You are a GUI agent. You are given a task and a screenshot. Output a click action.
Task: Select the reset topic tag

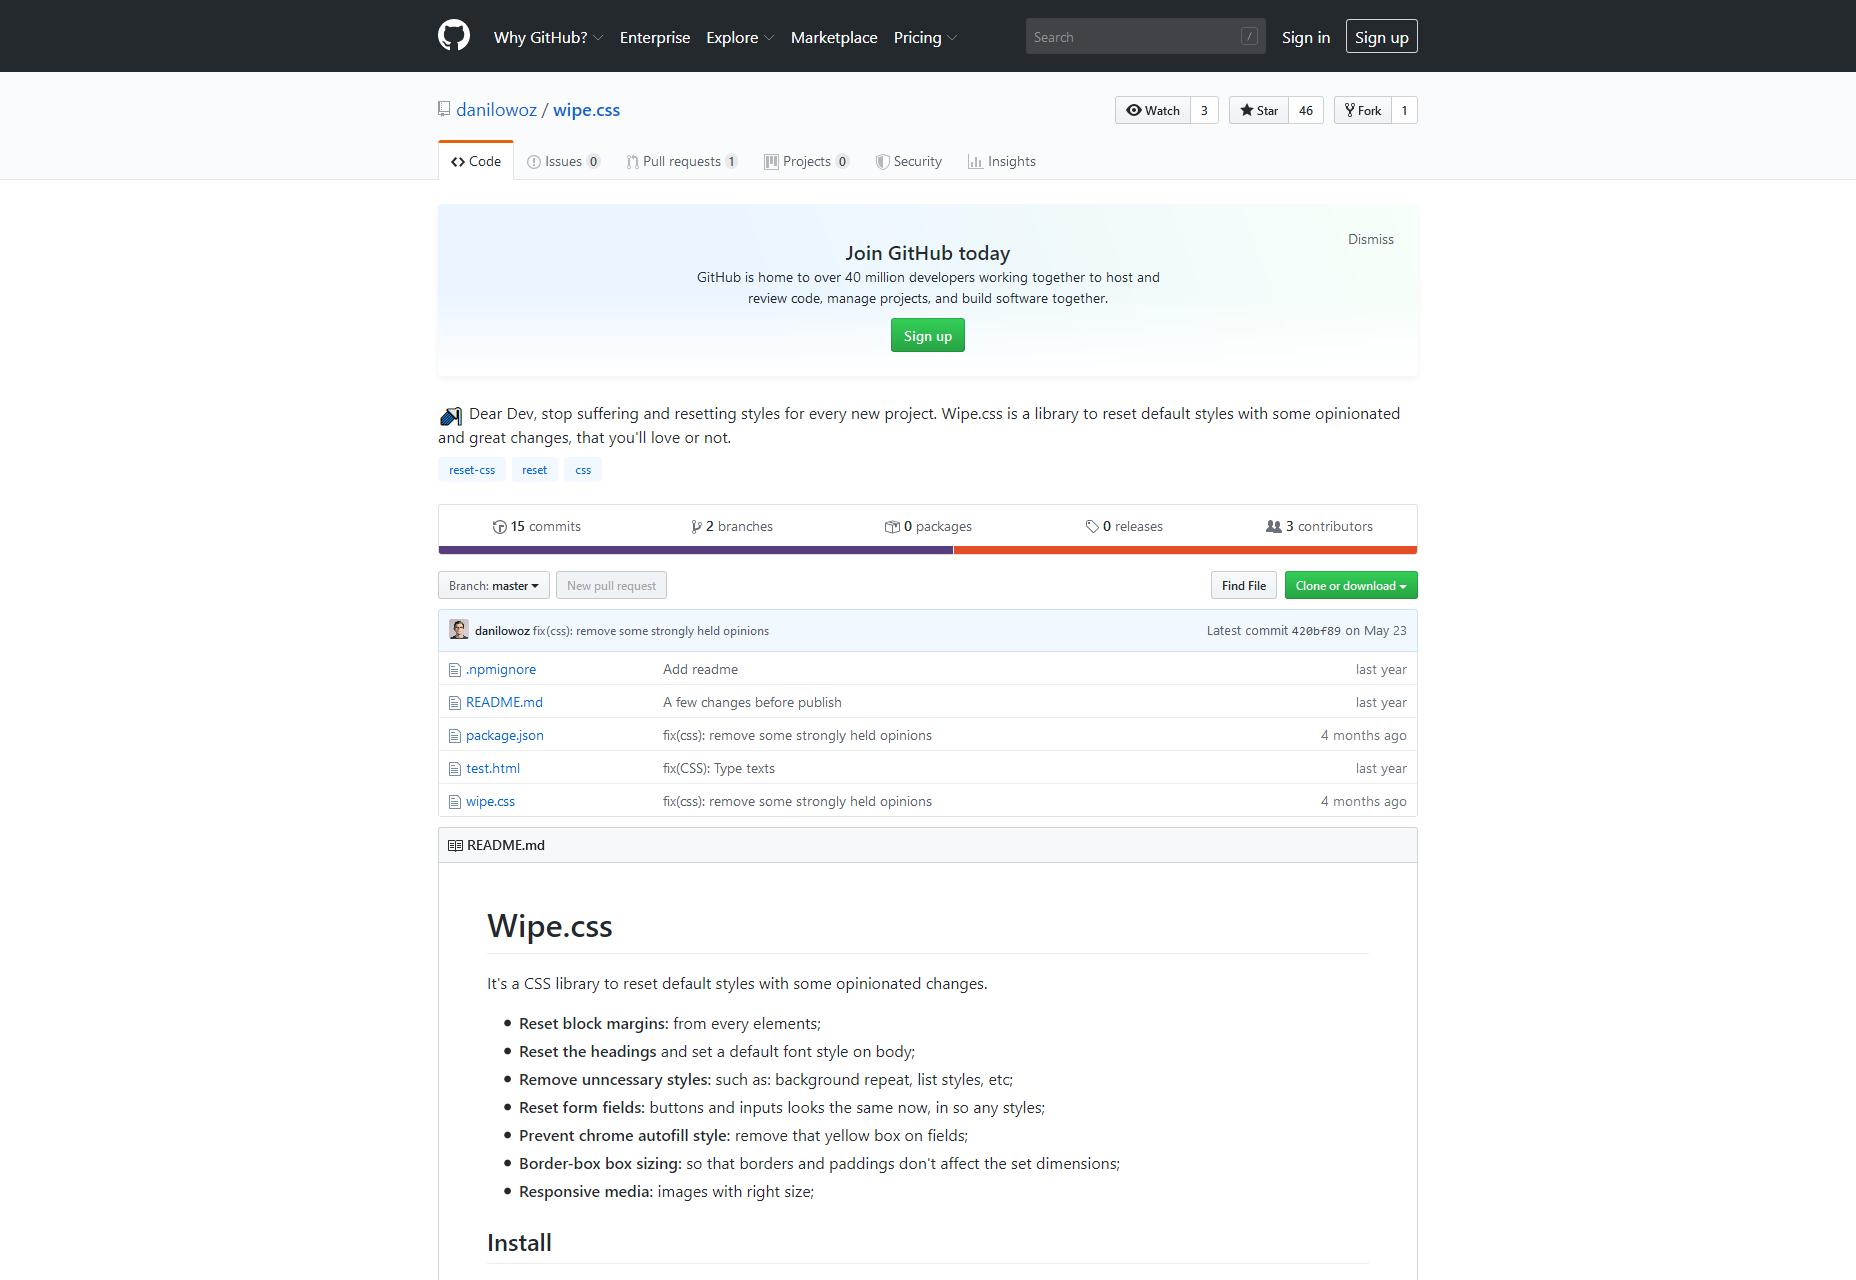[x=534, y=470]
